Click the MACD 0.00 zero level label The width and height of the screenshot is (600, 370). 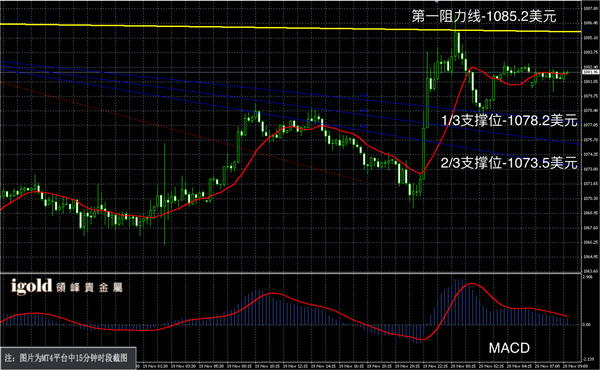coord(586,324)
